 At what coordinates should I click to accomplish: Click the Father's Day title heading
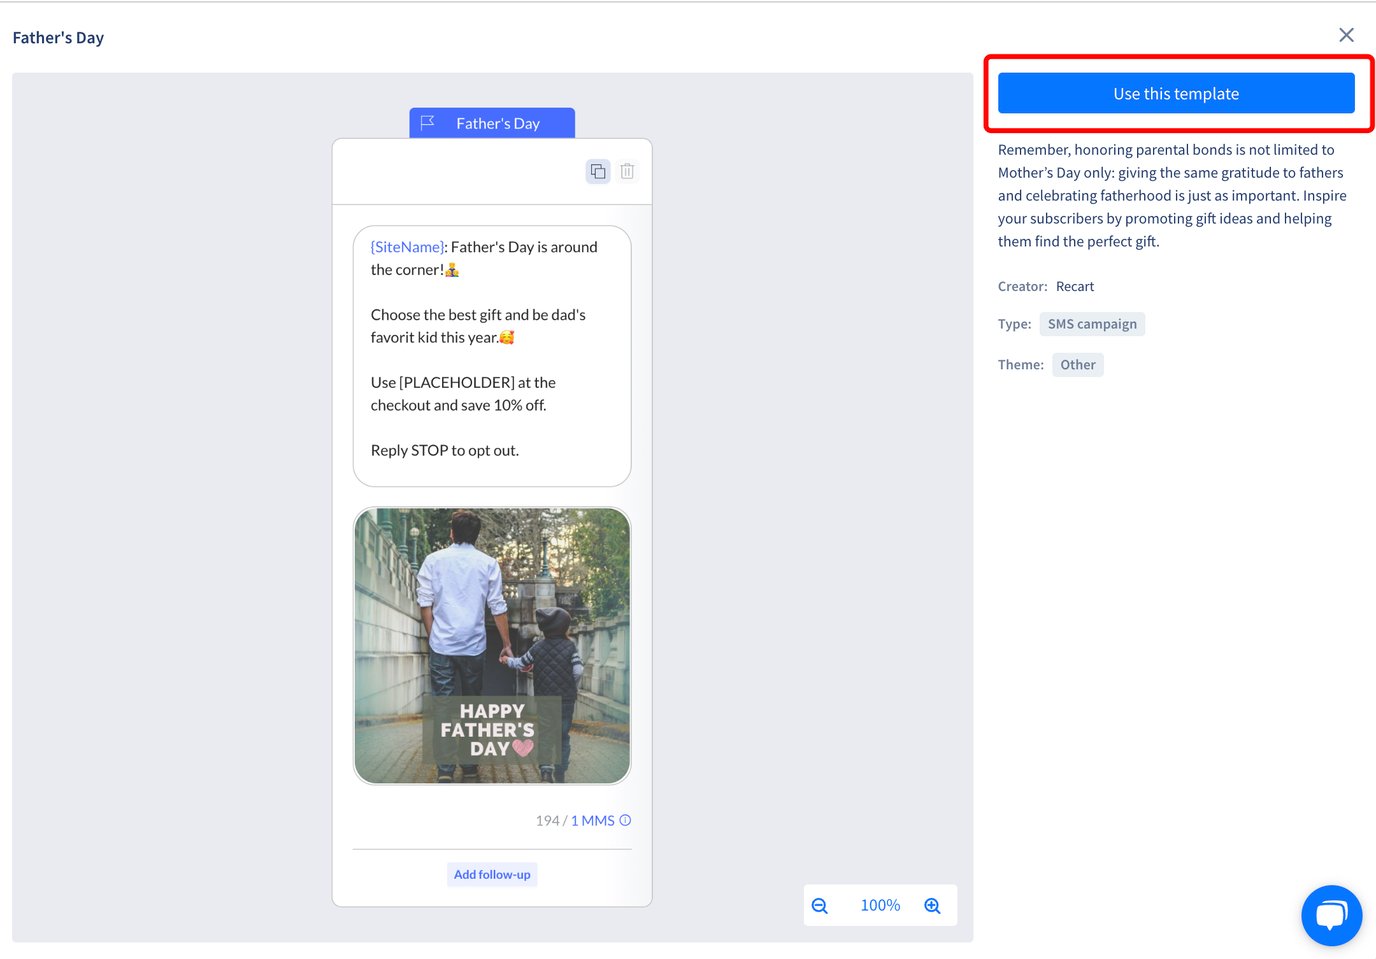pos(57,37)
